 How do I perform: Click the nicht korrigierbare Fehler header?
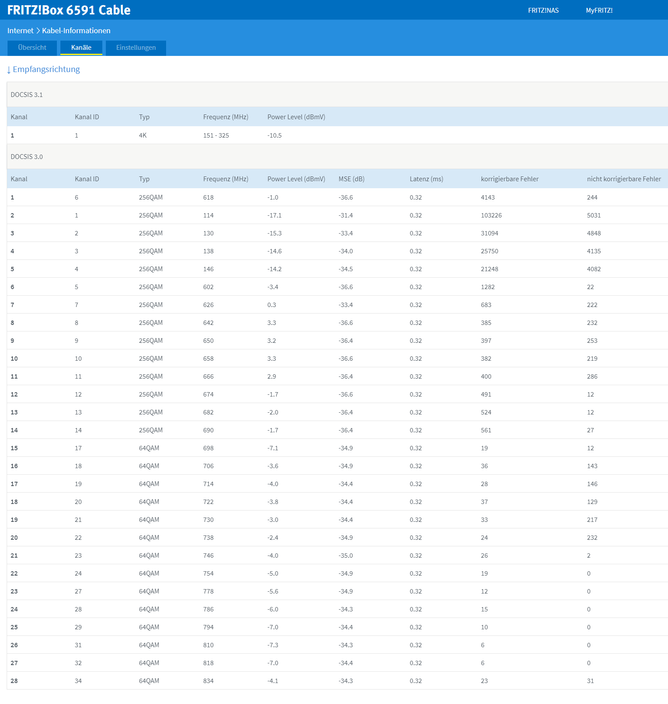pos(624,179)
